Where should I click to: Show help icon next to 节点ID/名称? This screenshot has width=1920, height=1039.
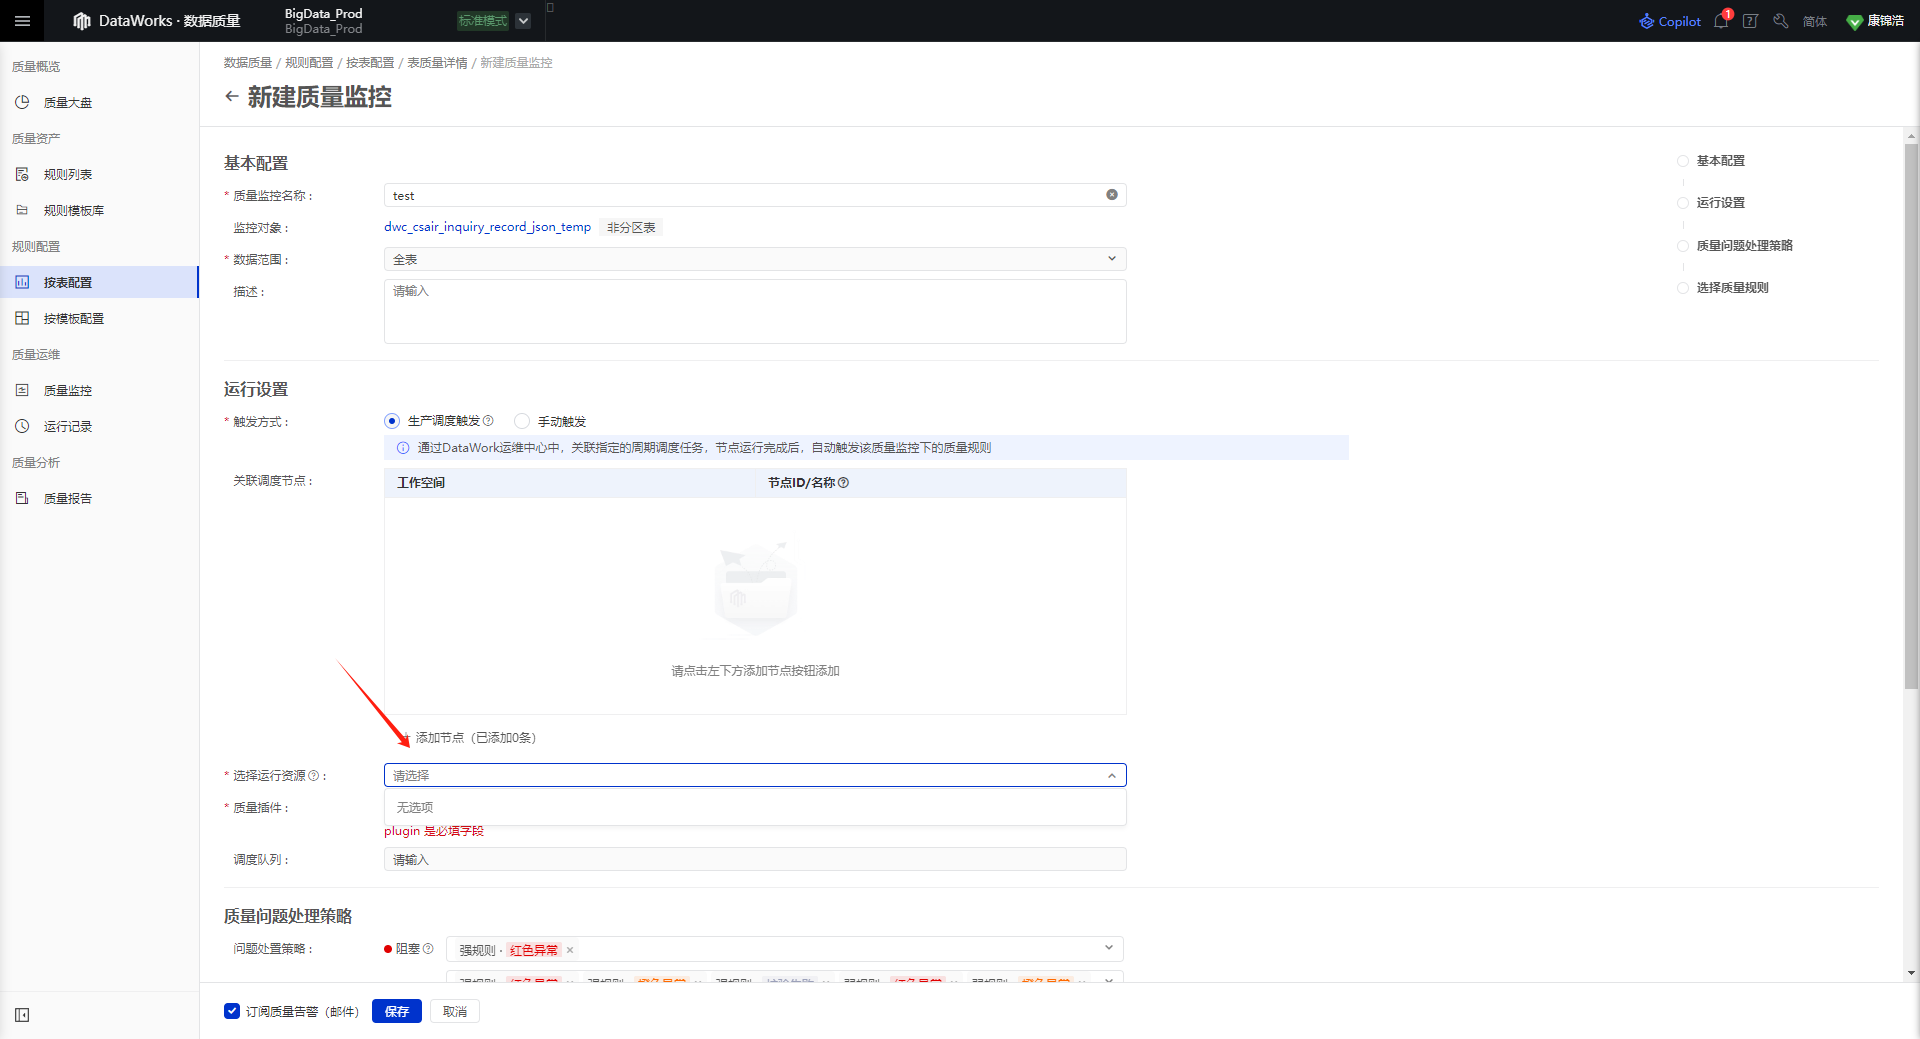pyautogui.click(x=843, y=482)
